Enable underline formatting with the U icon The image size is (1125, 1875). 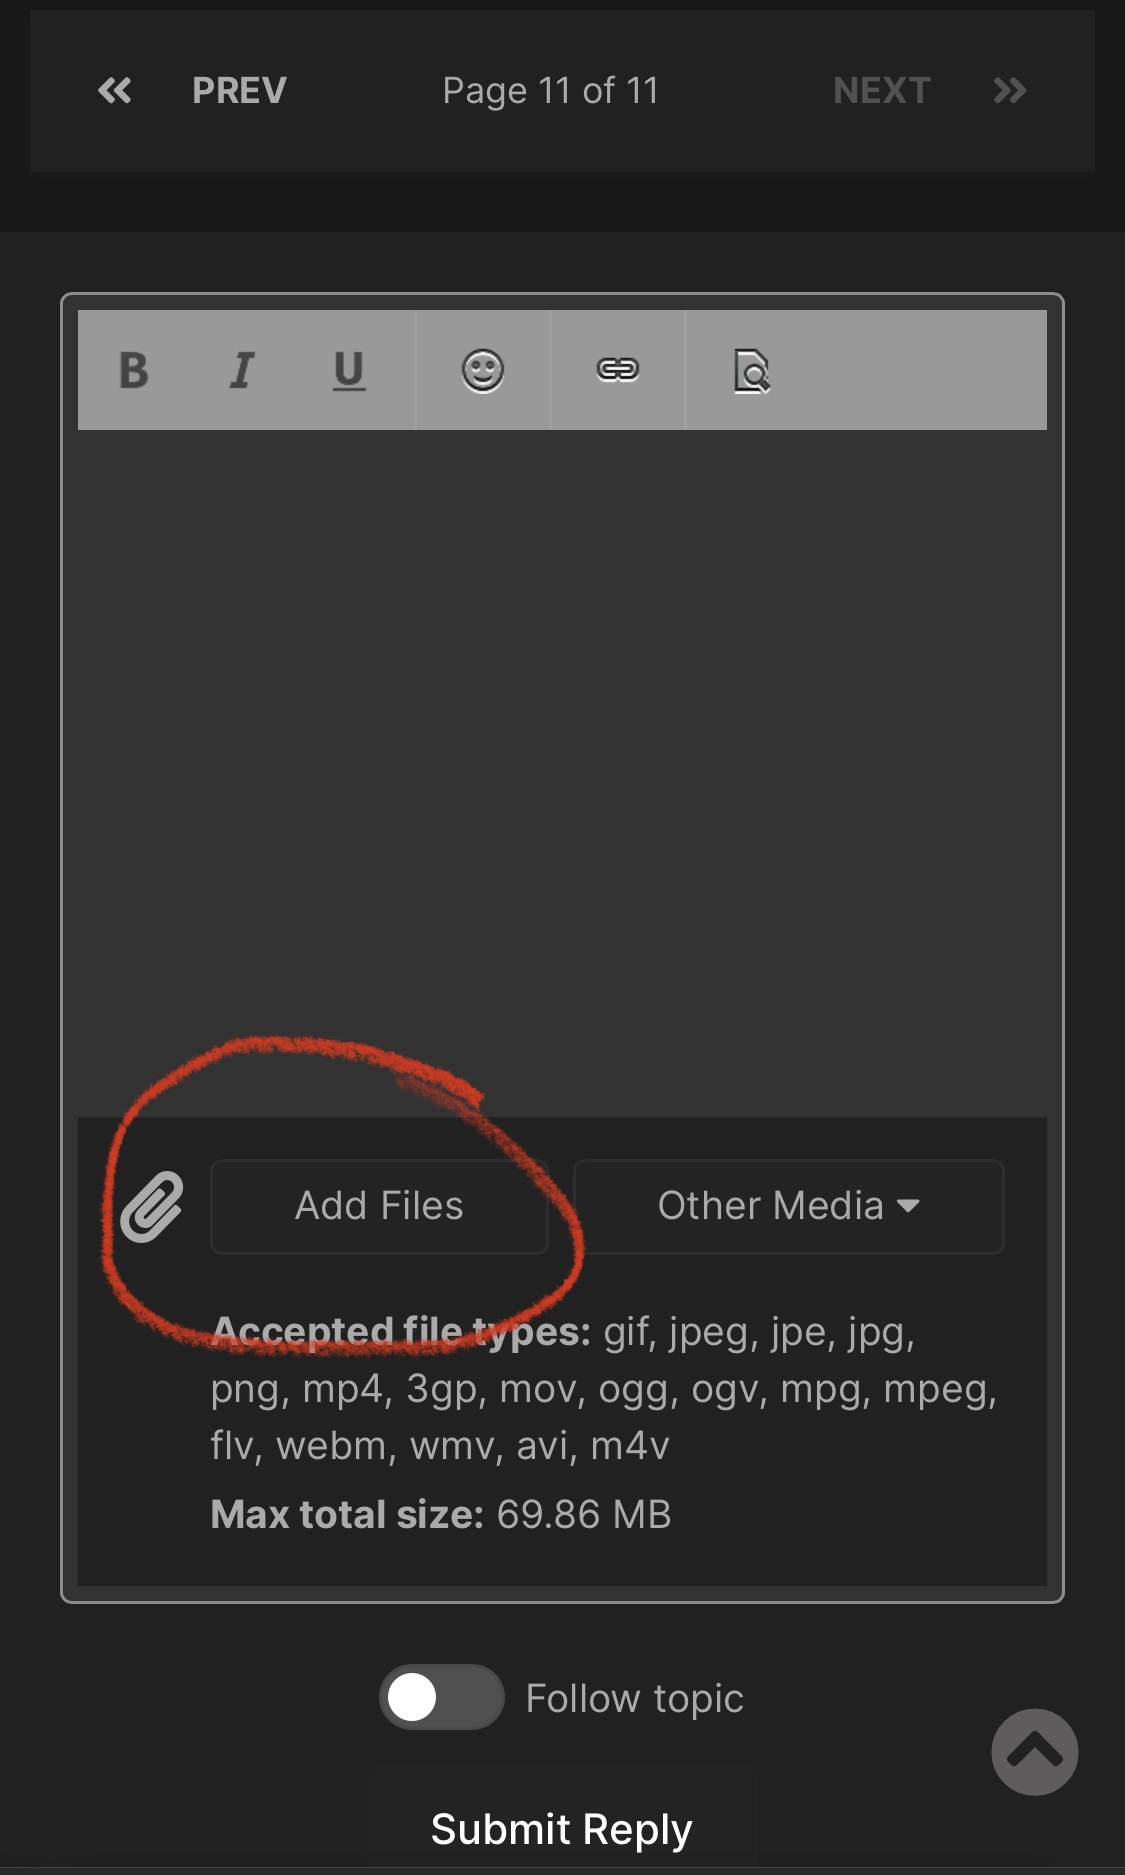[x=349, y=370]
